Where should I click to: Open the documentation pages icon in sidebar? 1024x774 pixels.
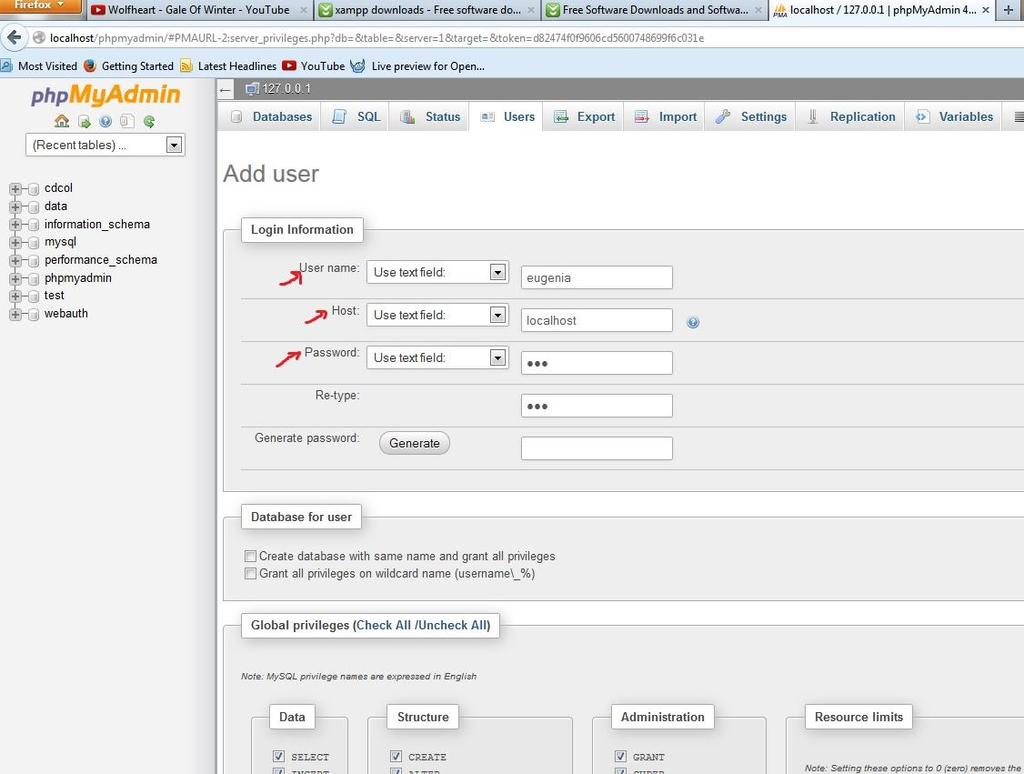coord(127,121)
